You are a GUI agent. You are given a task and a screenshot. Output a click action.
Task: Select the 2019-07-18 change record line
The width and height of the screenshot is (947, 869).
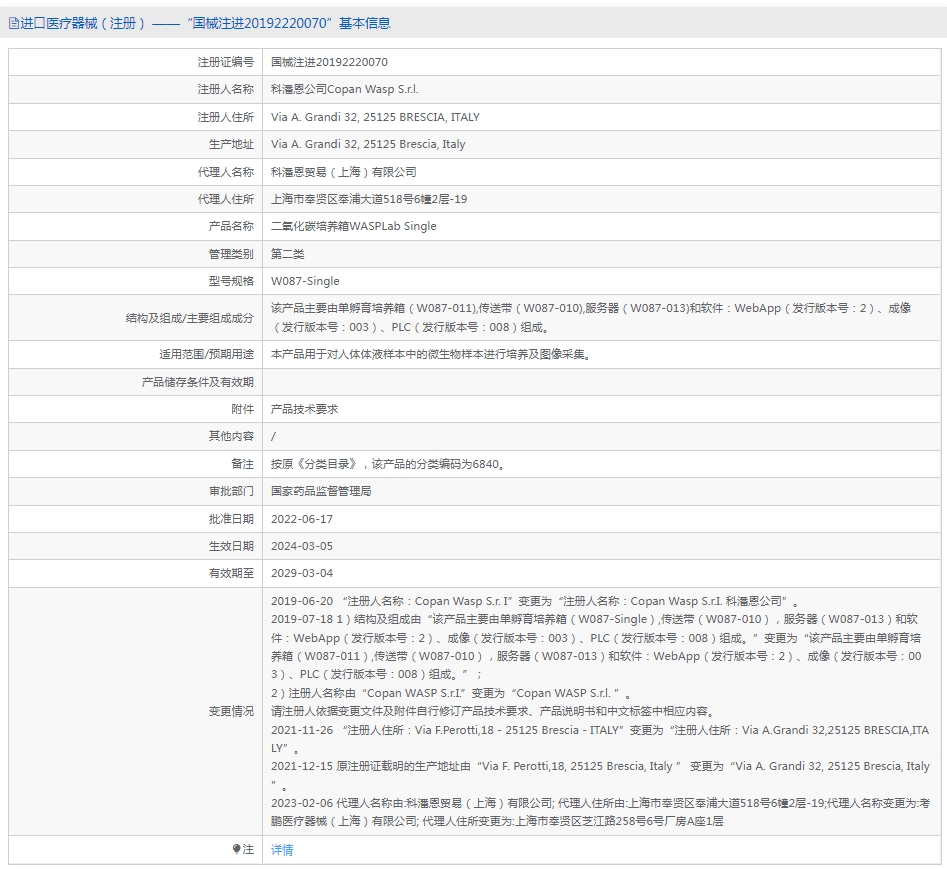pos(596,647)
